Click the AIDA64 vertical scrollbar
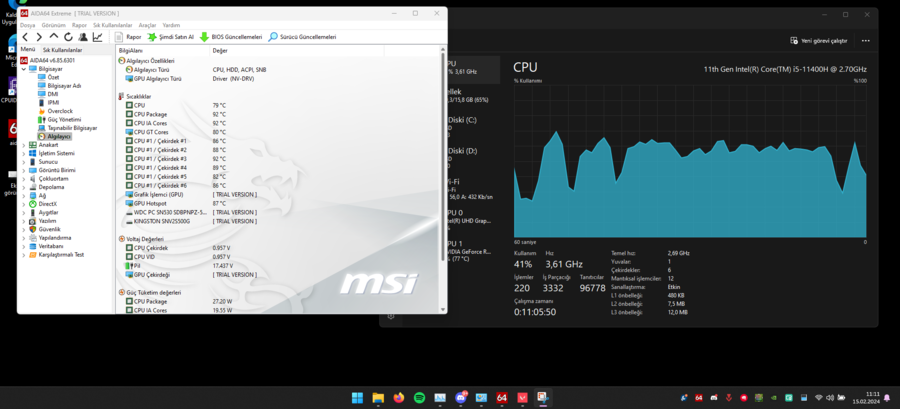This screenshot has width=900, height=409. click(443, 155)
